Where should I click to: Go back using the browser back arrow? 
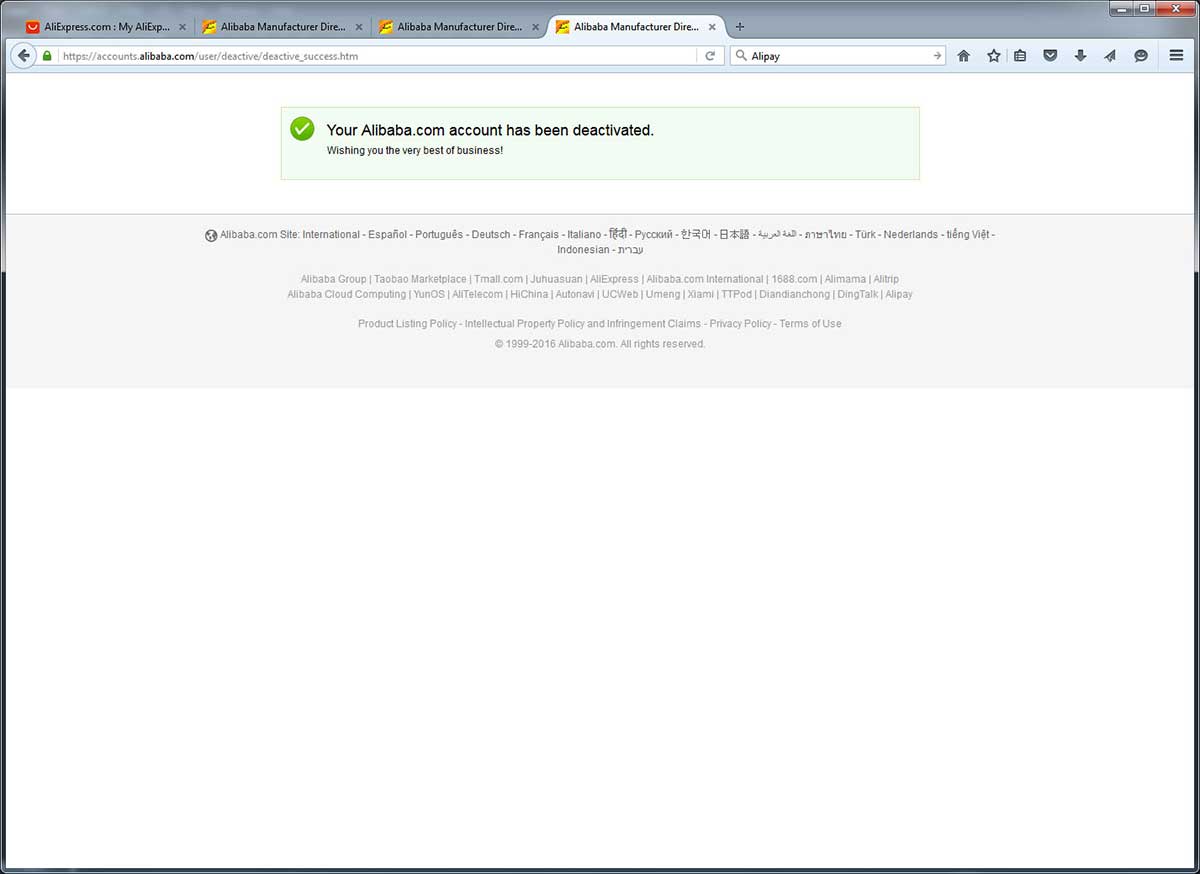pyautogui.click(x=23, y=56)
